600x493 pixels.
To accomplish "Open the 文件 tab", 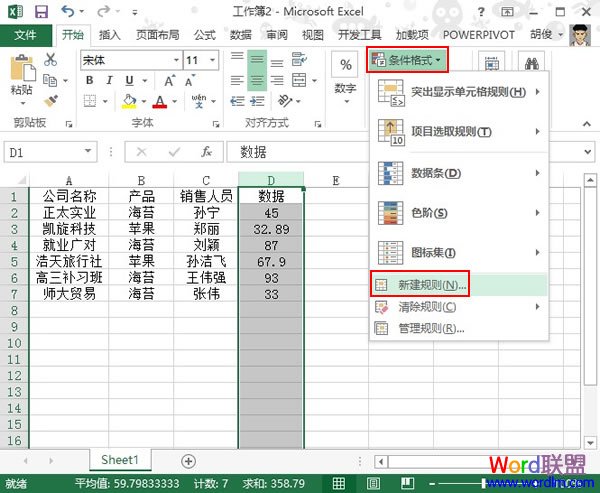I will [26, 35].
